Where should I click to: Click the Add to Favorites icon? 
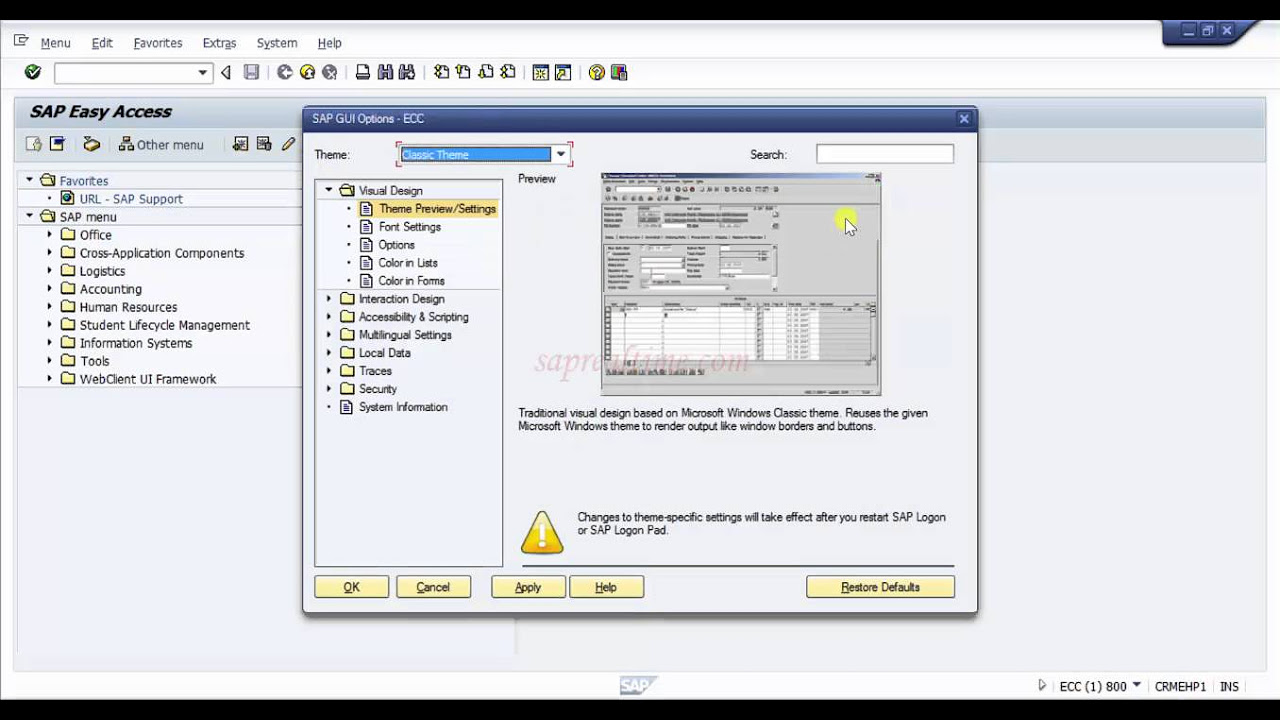[x=241, y=144]
